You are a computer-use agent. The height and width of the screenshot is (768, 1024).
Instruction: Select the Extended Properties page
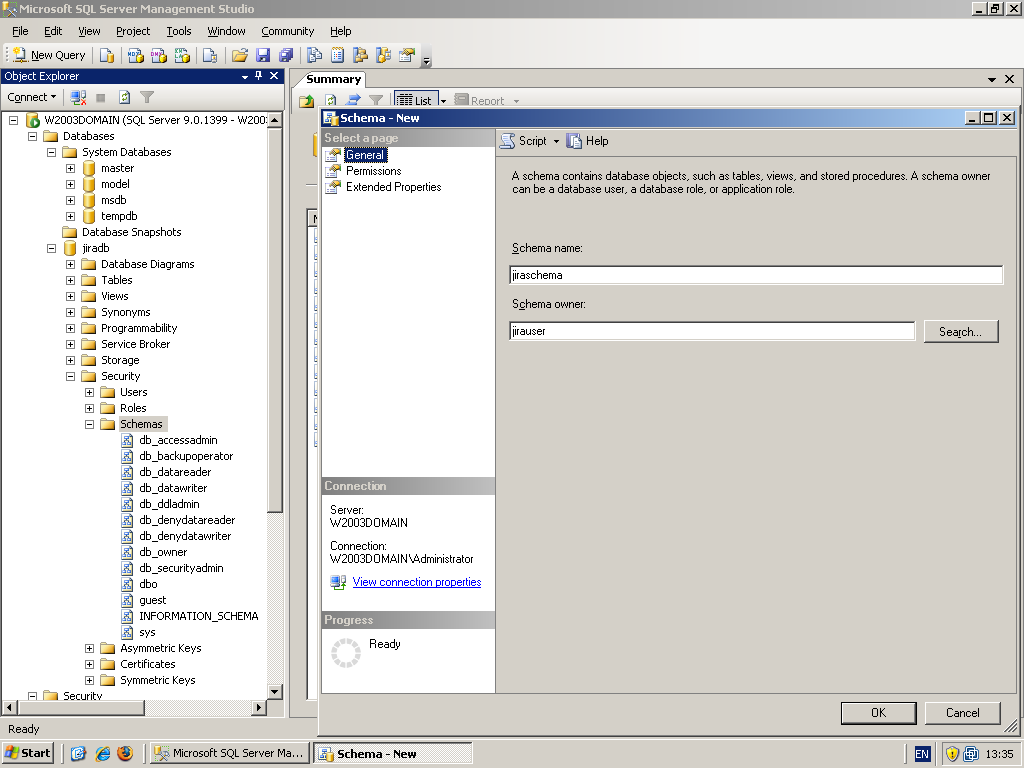coord(393,187)
